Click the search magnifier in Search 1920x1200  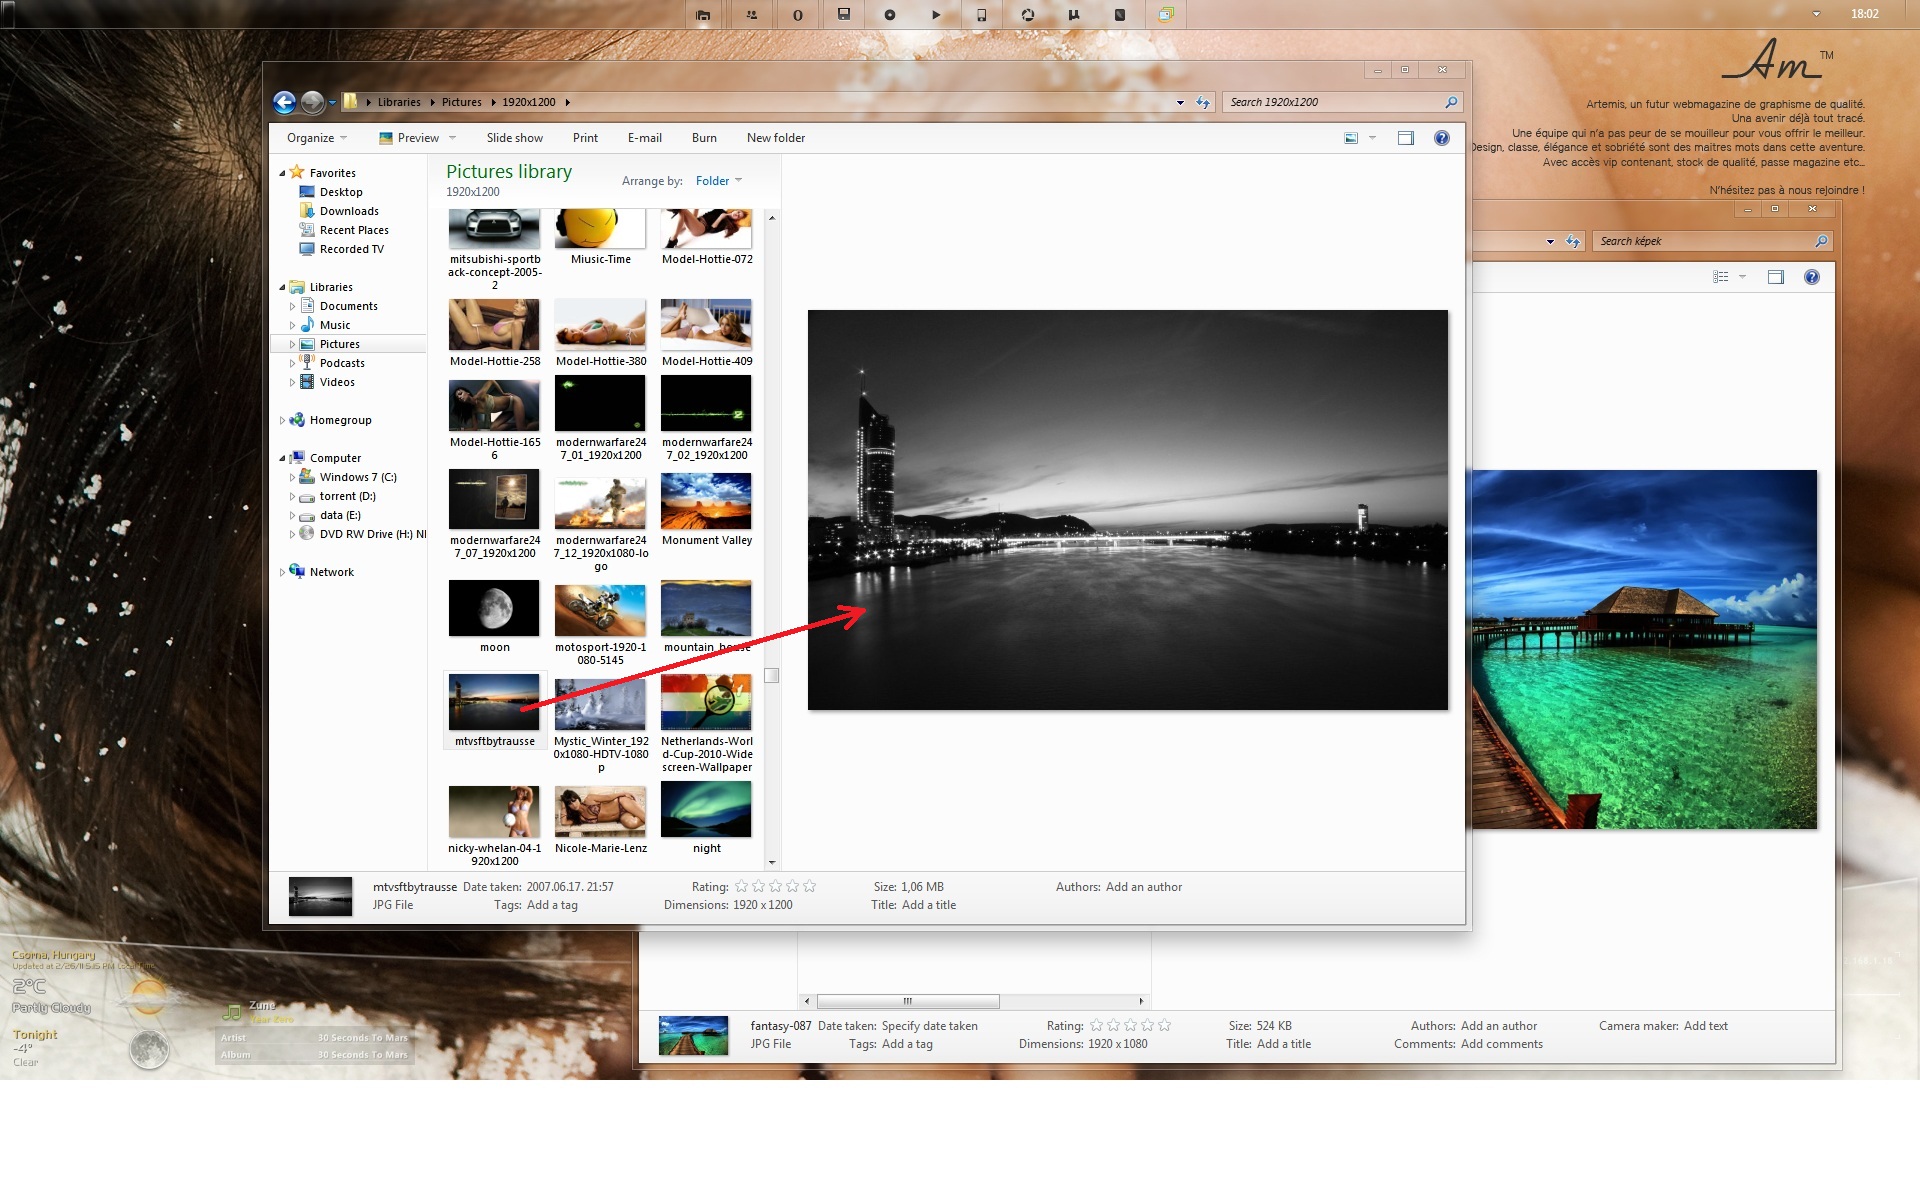(x=1451, y=102)
